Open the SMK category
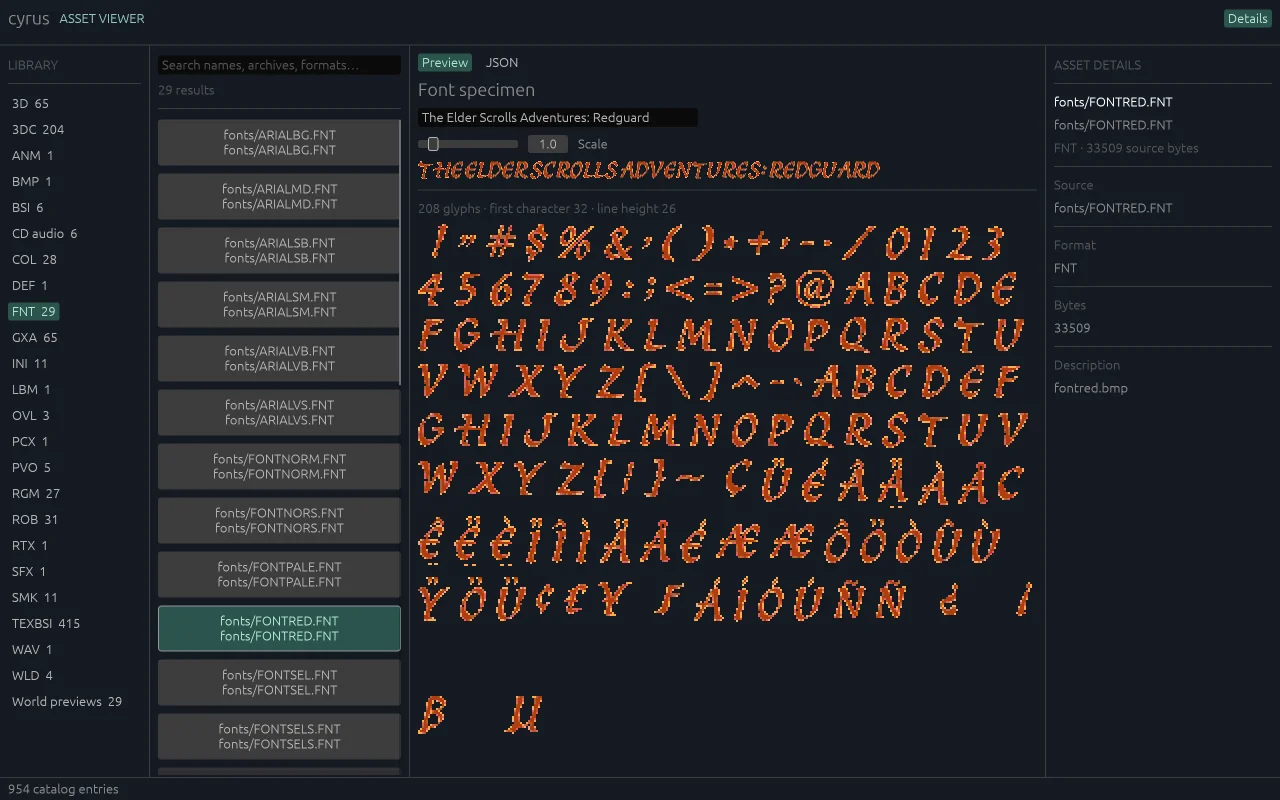 35,597
